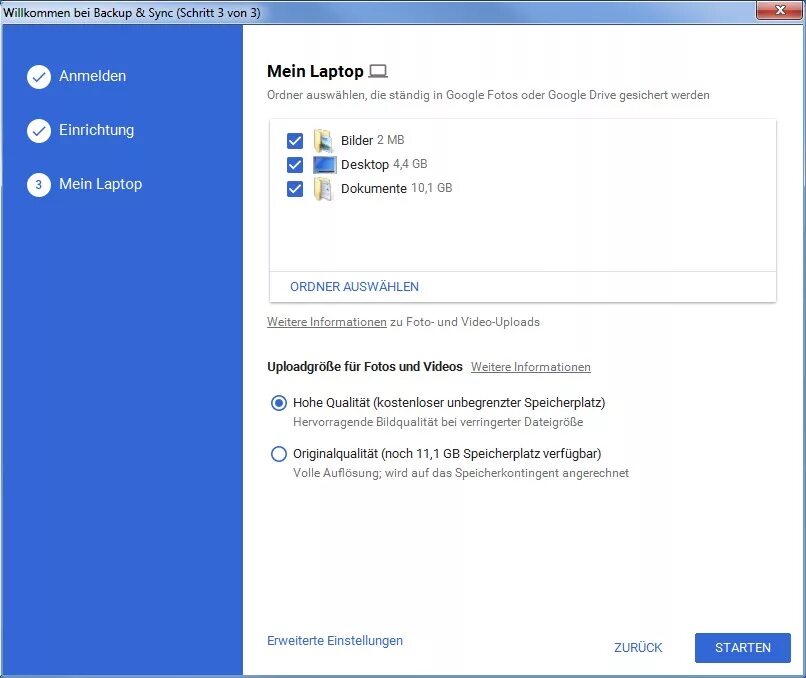Click the STARTEN button

click(743, 648)
